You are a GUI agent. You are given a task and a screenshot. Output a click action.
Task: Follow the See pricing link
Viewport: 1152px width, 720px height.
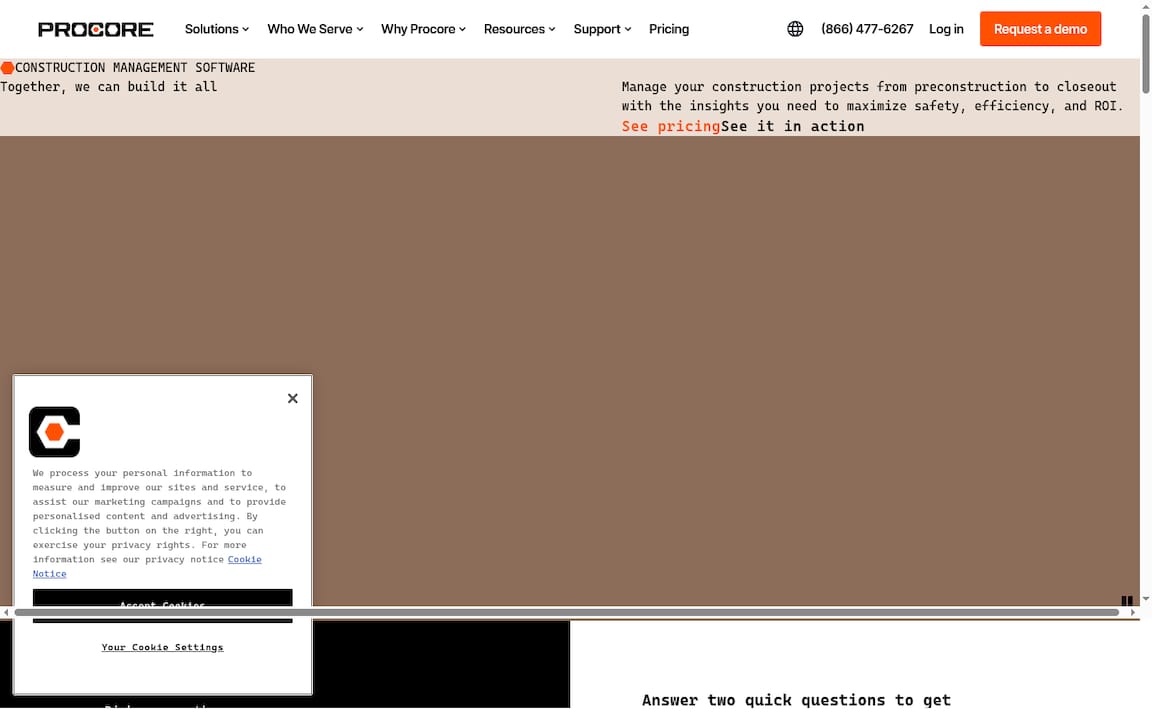(671, 126)
